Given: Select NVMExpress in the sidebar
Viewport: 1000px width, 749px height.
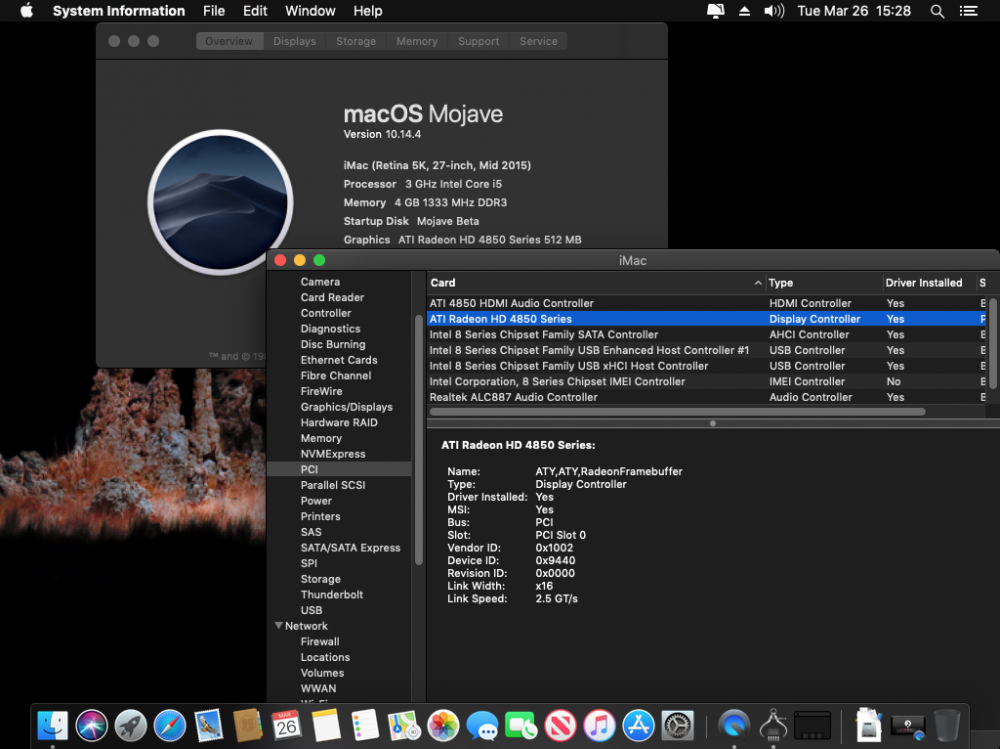Looking at the screenshot, I should tap(333, 454).
